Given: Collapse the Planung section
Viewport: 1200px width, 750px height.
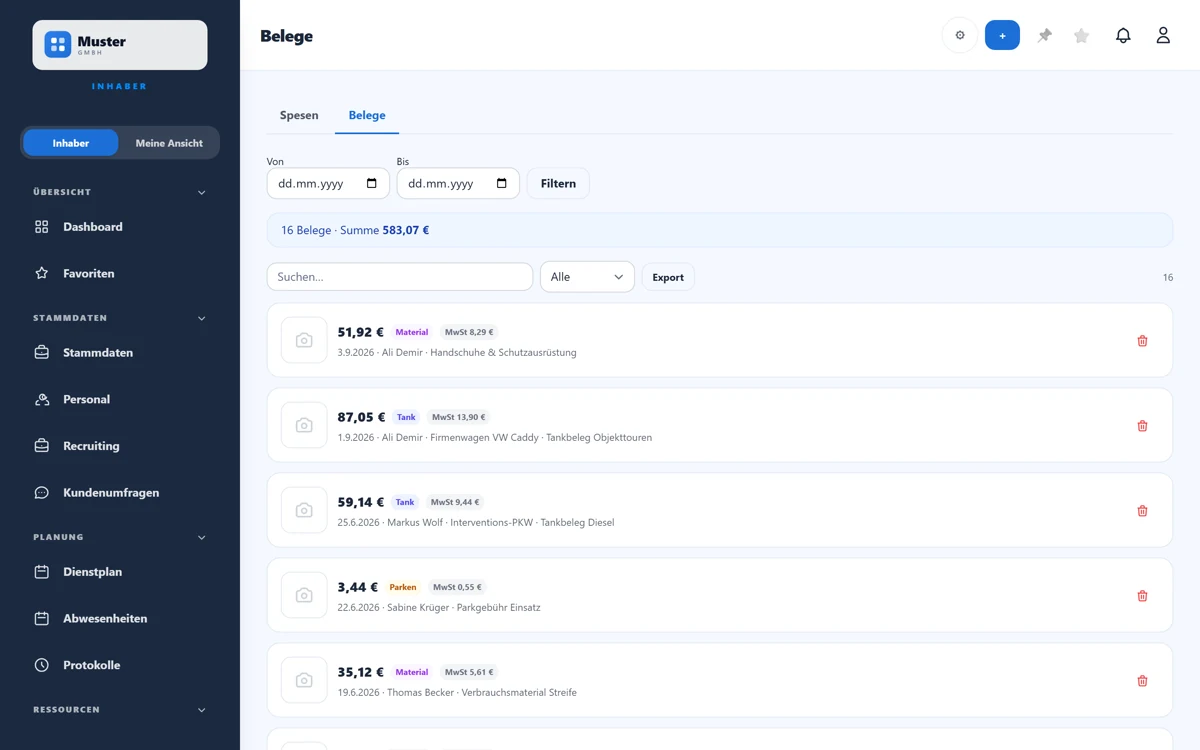Looking at the screenshot, I should tap(201, 537).
